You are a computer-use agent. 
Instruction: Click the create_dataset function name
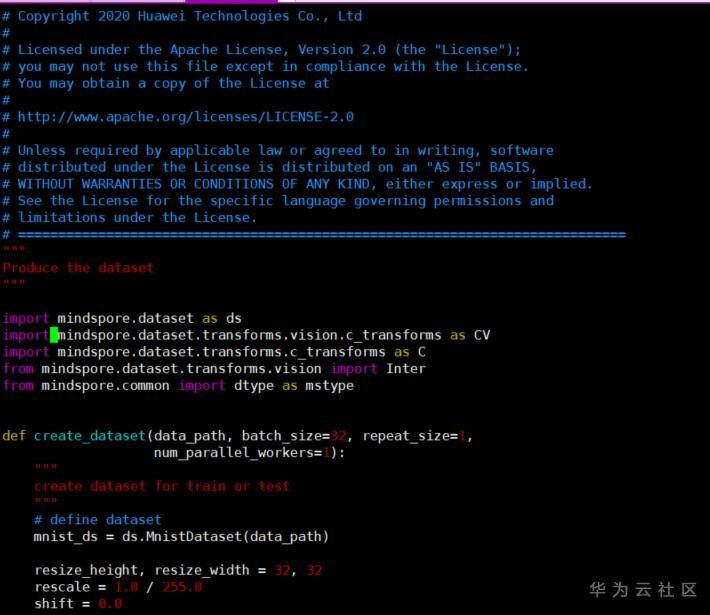click(89, 436)
